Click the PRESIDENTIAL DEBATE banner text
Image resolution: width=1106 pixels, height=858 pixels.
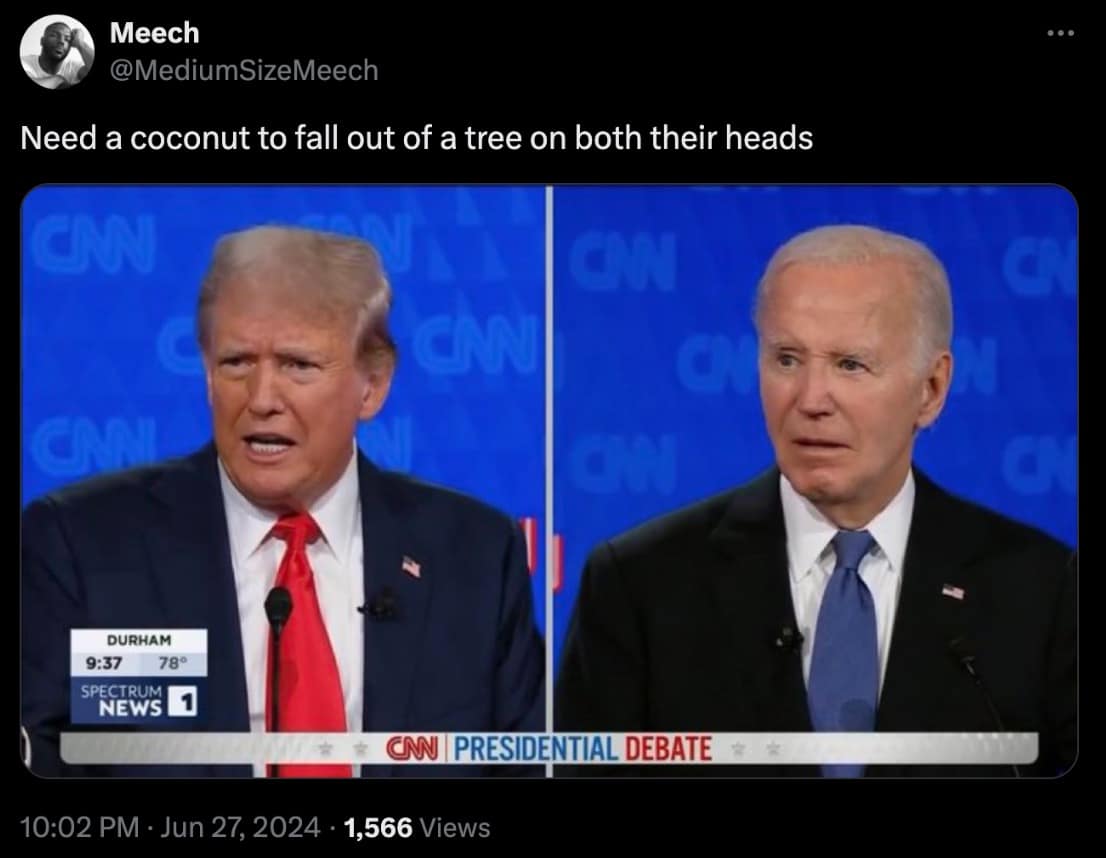pyautogui.click(x=583, y=749)
